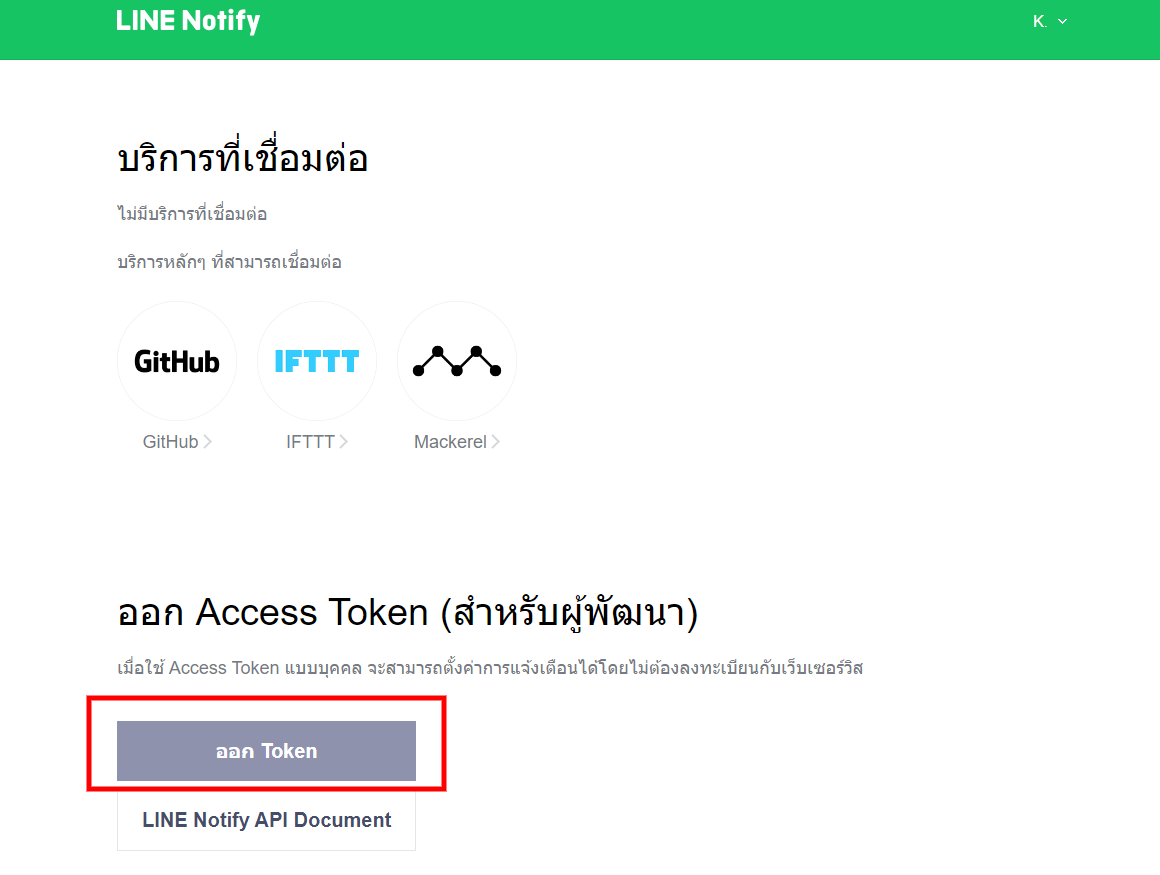Click the บริการหลักๆ ที่สามารถเชื่อมต่อ label
The height and width of the screenshot is (875, 1160).
click(229, 262)
